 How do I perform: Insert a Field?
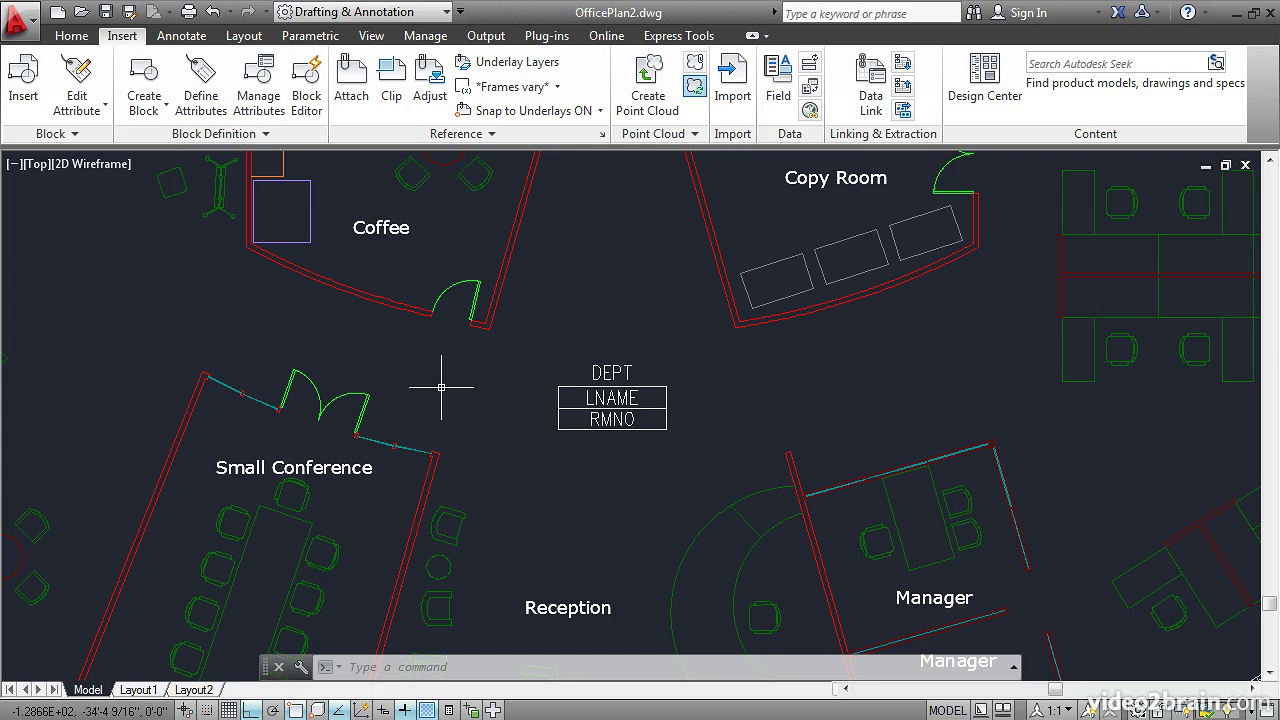(x=778, y=80)
